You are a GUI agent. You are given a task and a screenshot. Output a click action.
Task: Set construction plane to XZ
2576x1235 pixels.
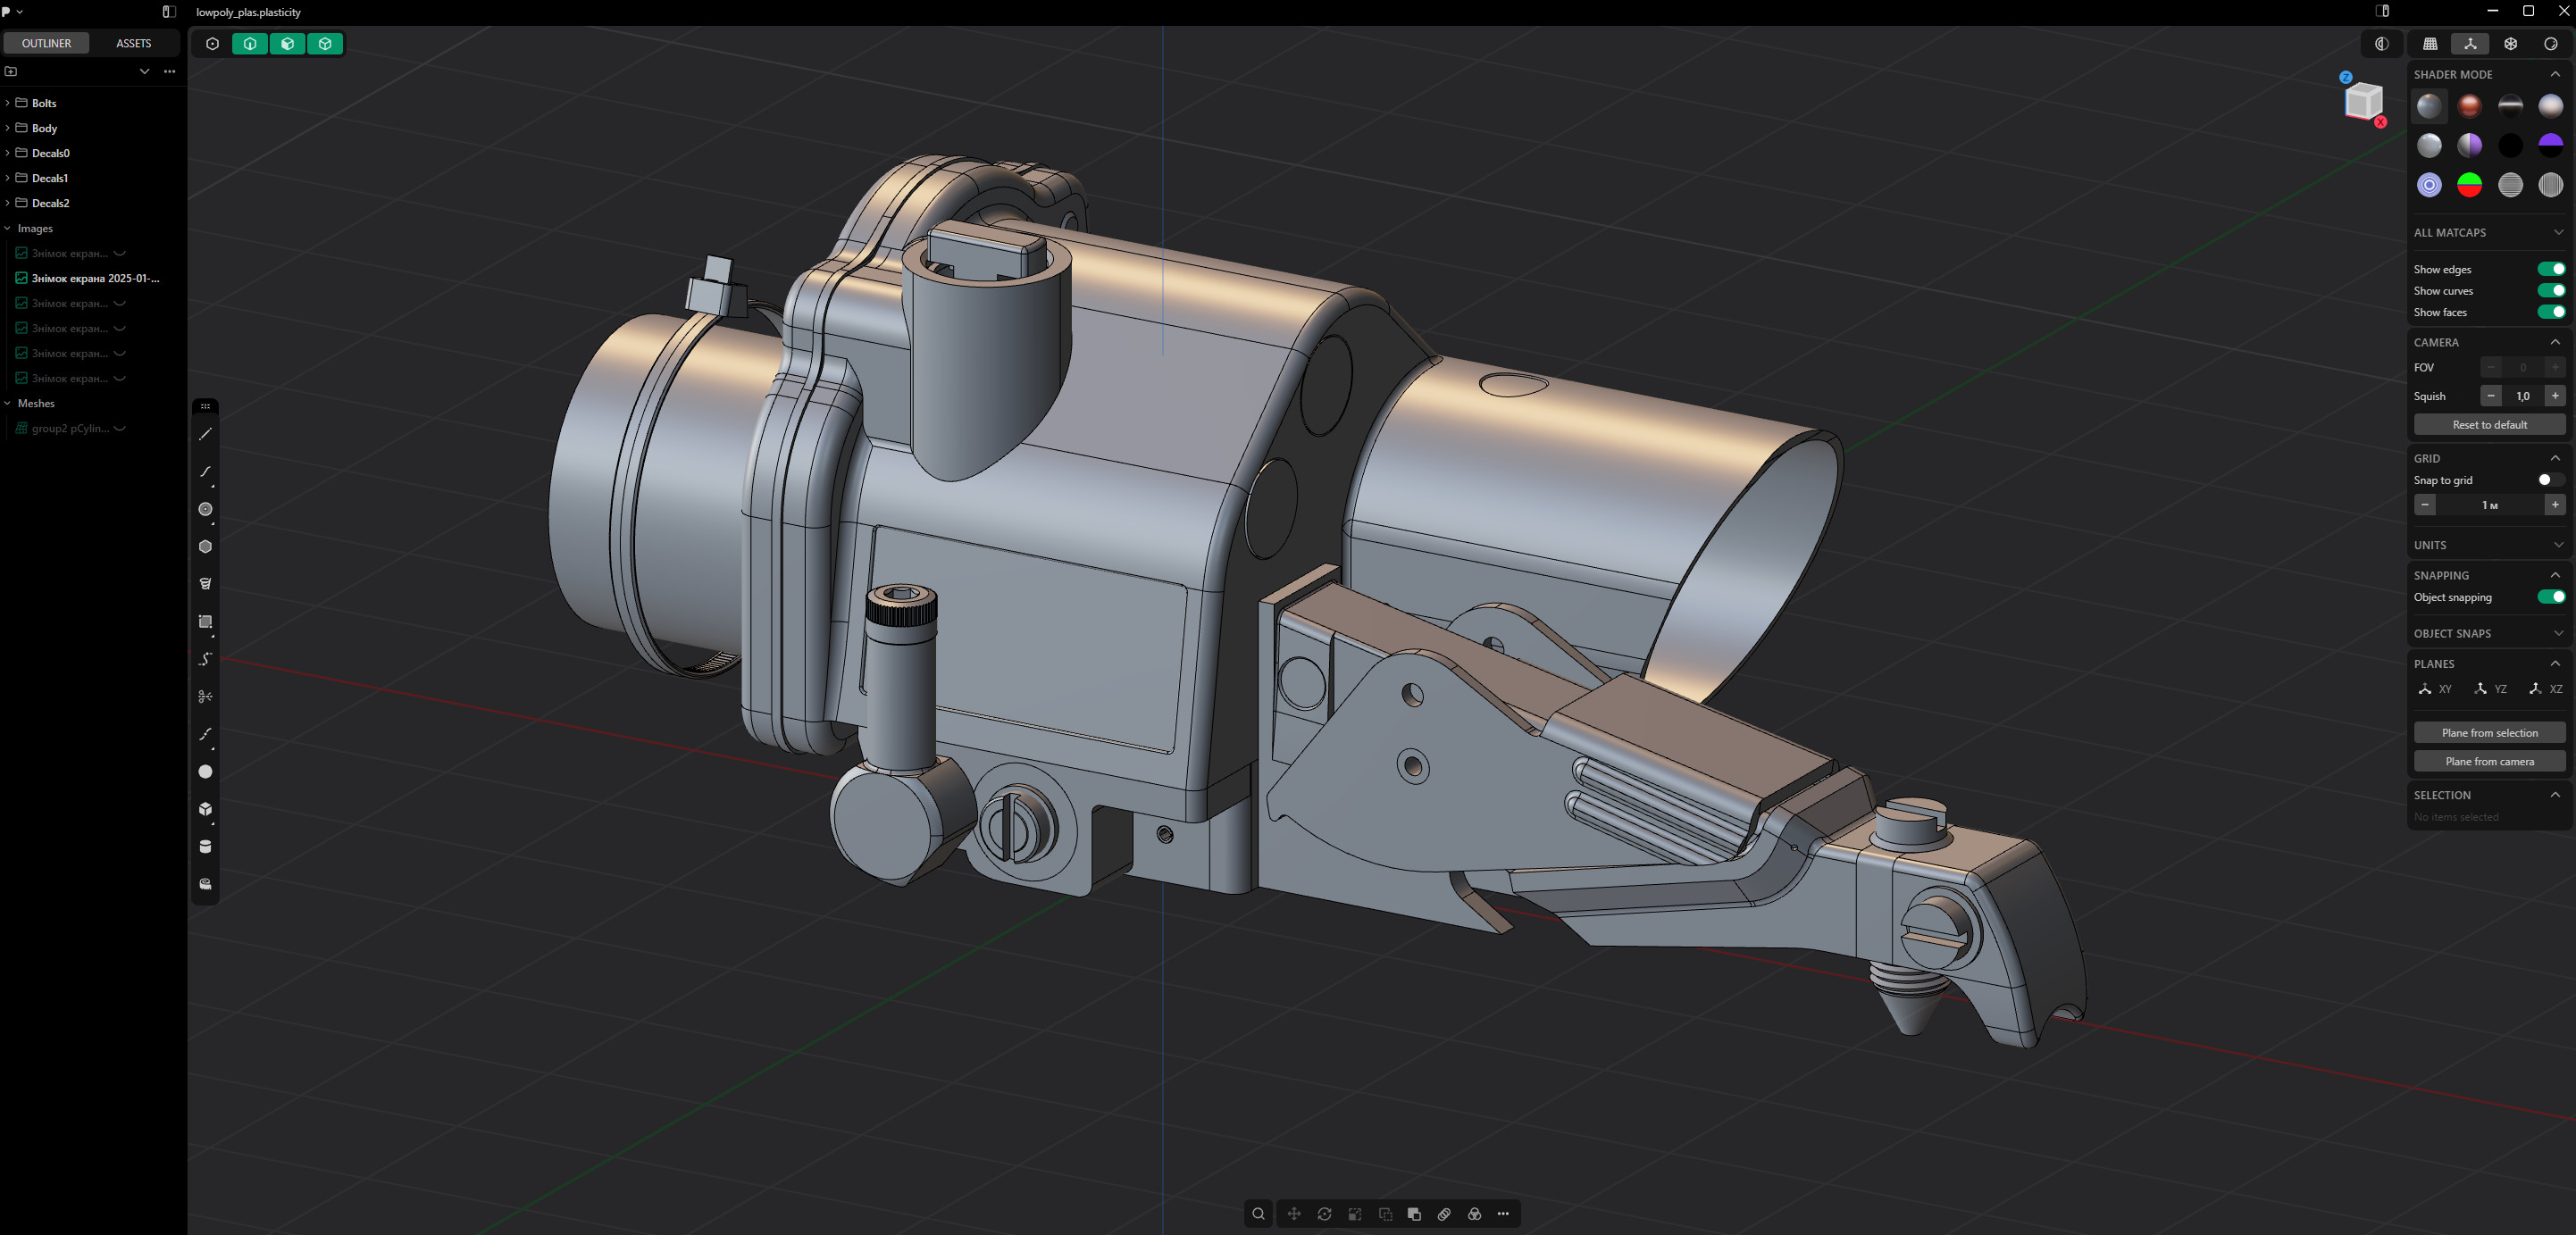click(2545, 689)
